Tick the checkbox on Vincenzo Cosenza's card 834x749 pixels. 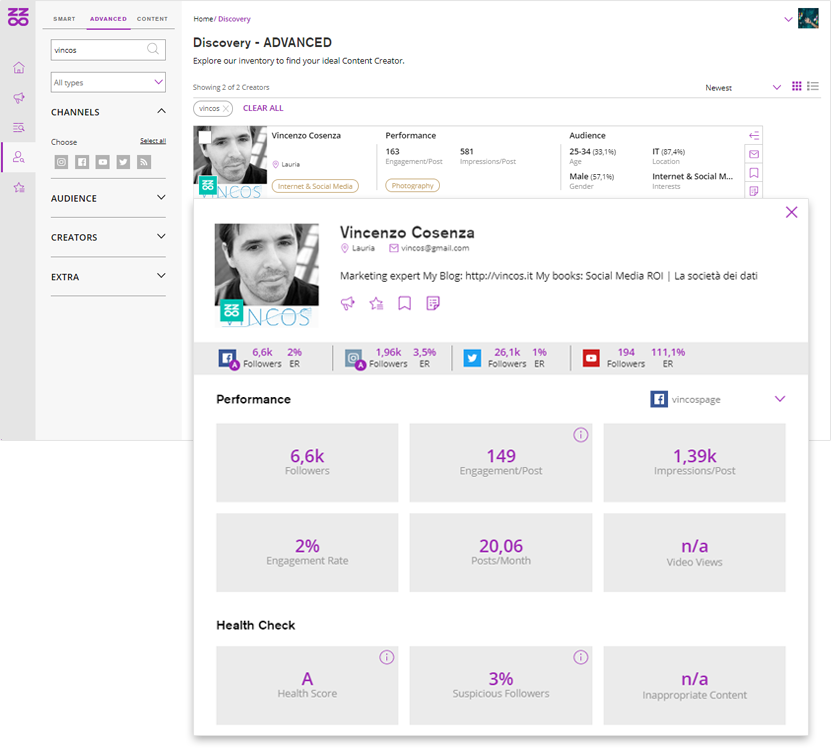tap(203, 137)
